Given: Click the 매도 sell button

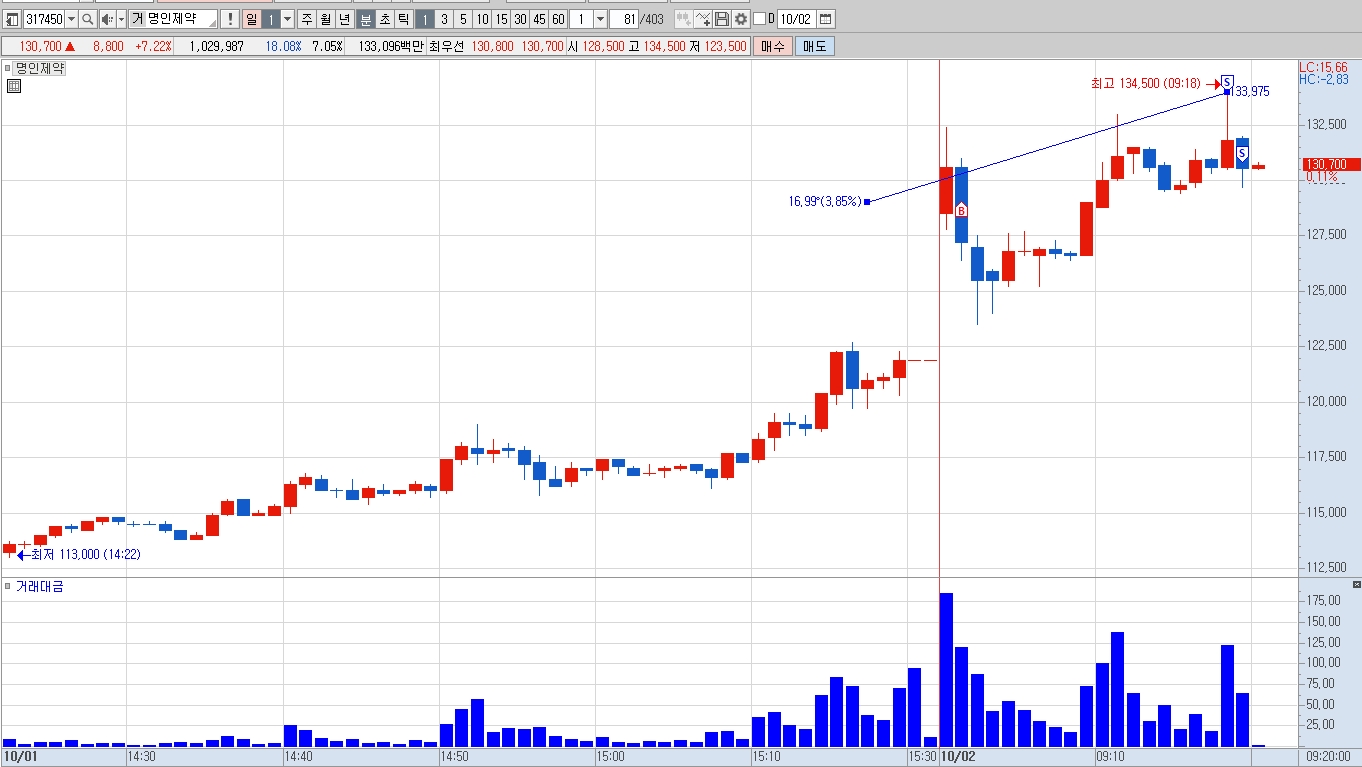Looking at the screenshot, I should pos(815,46).
